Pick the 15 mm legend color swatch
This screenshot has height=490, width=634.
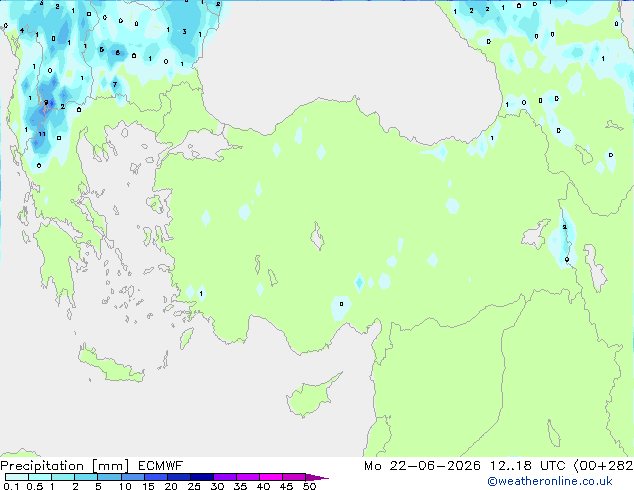(155, 477)
